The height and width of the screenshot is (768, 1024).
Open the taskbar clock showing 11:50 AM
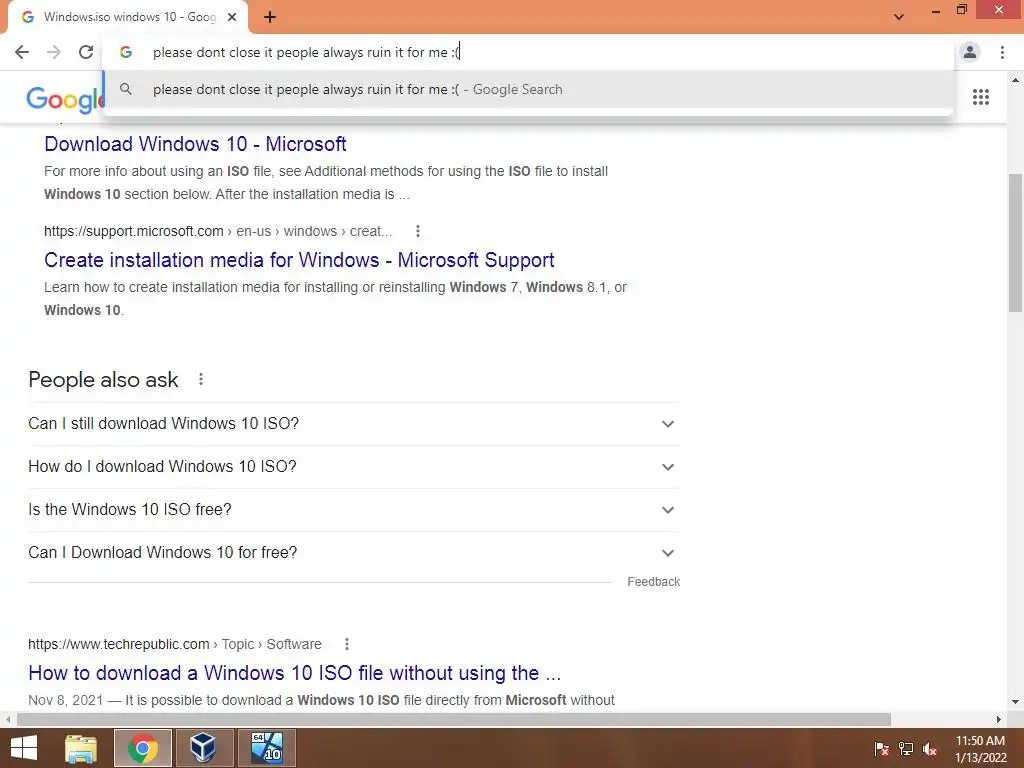point(980,749)
